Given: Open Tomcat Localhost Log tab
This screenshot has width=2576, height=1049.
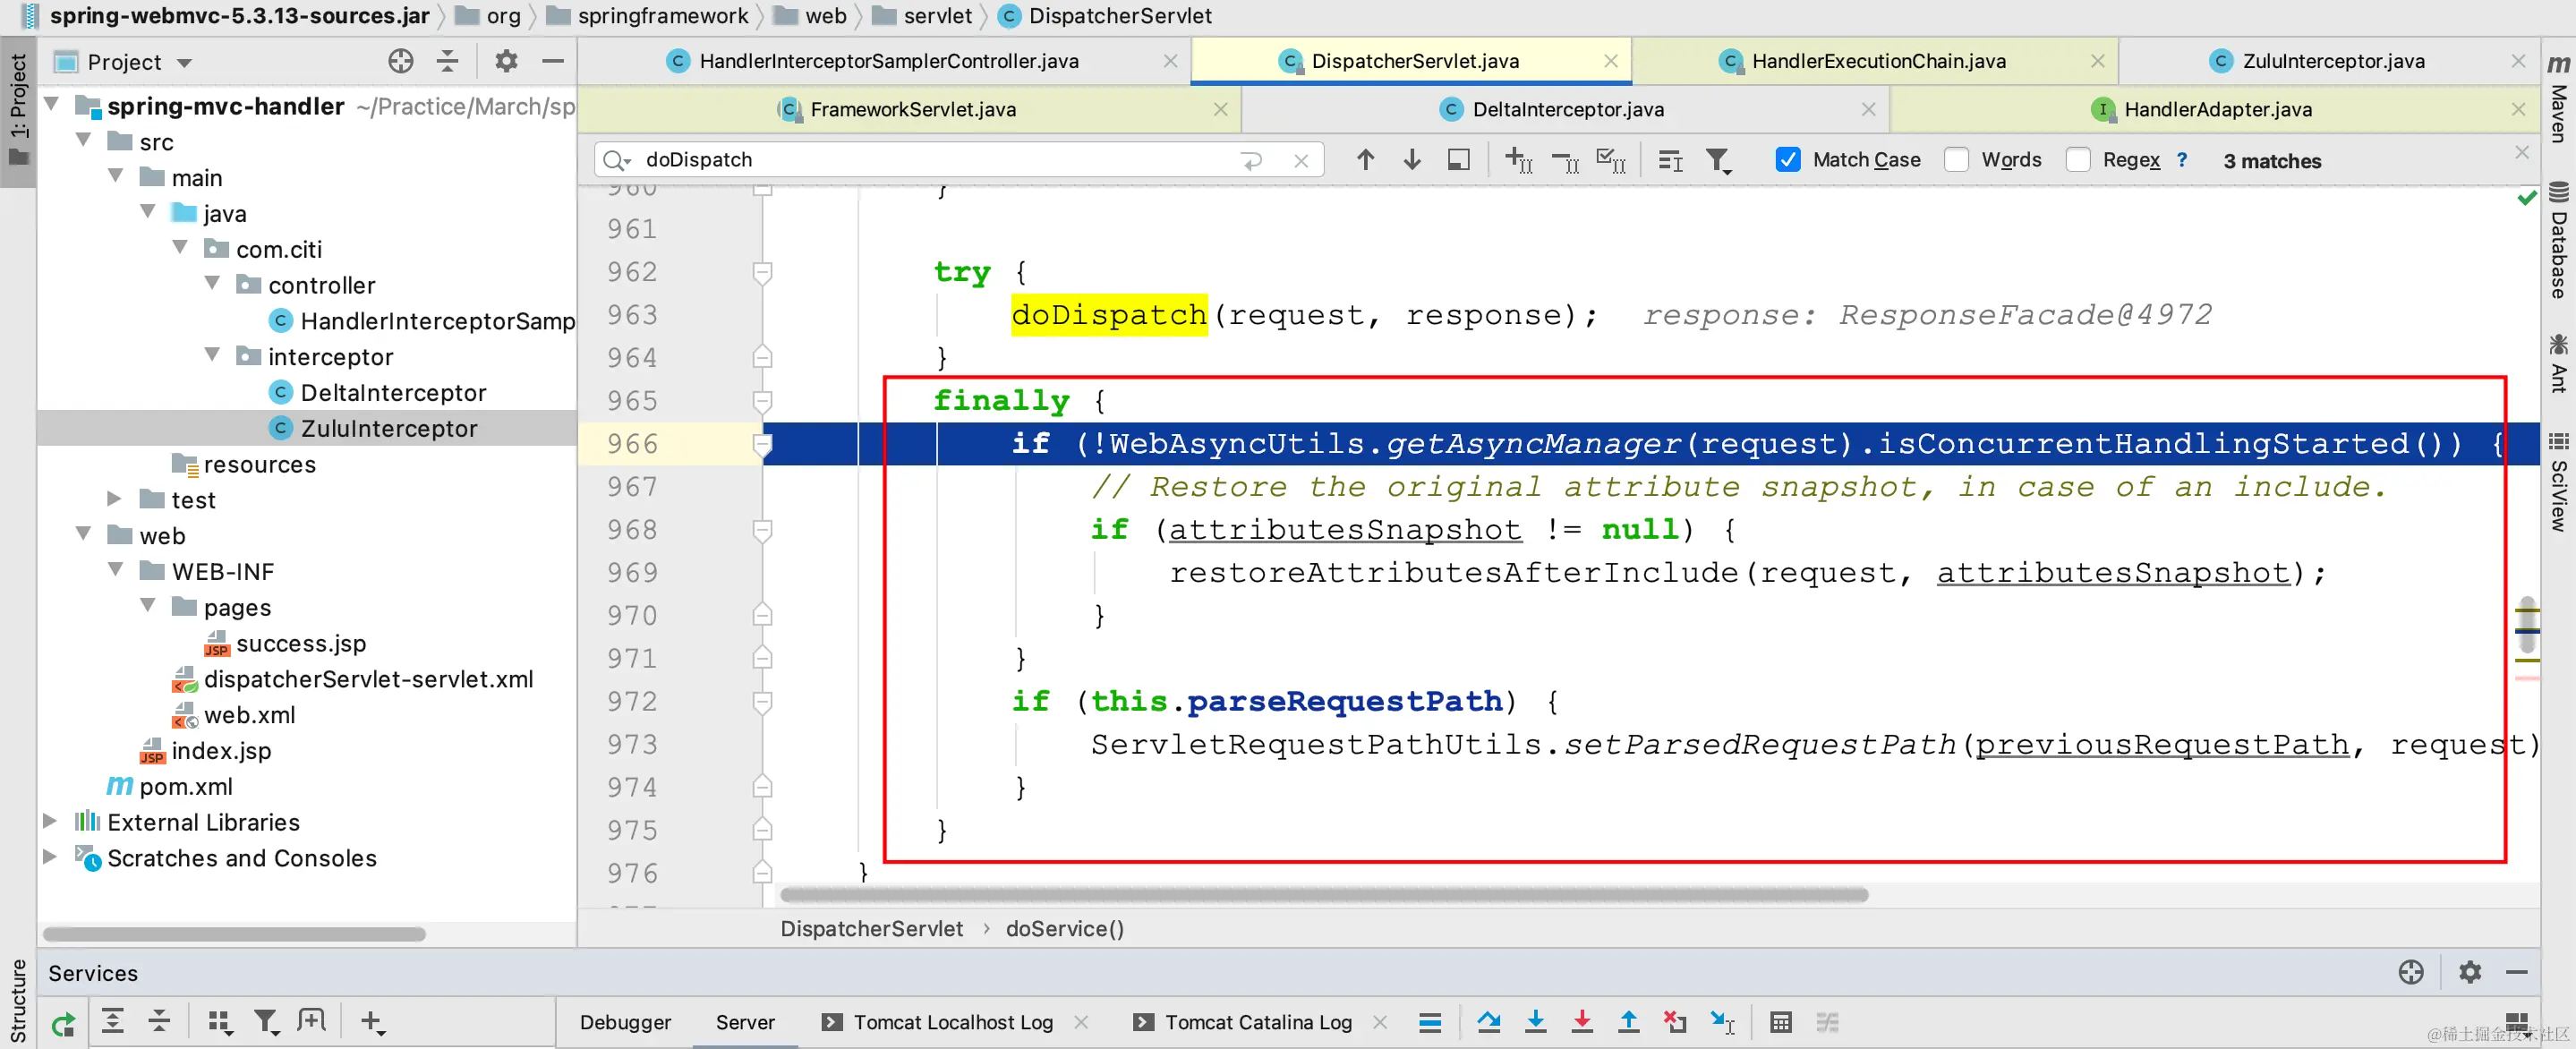Looking at the screenshot, I should [952, 1022].
